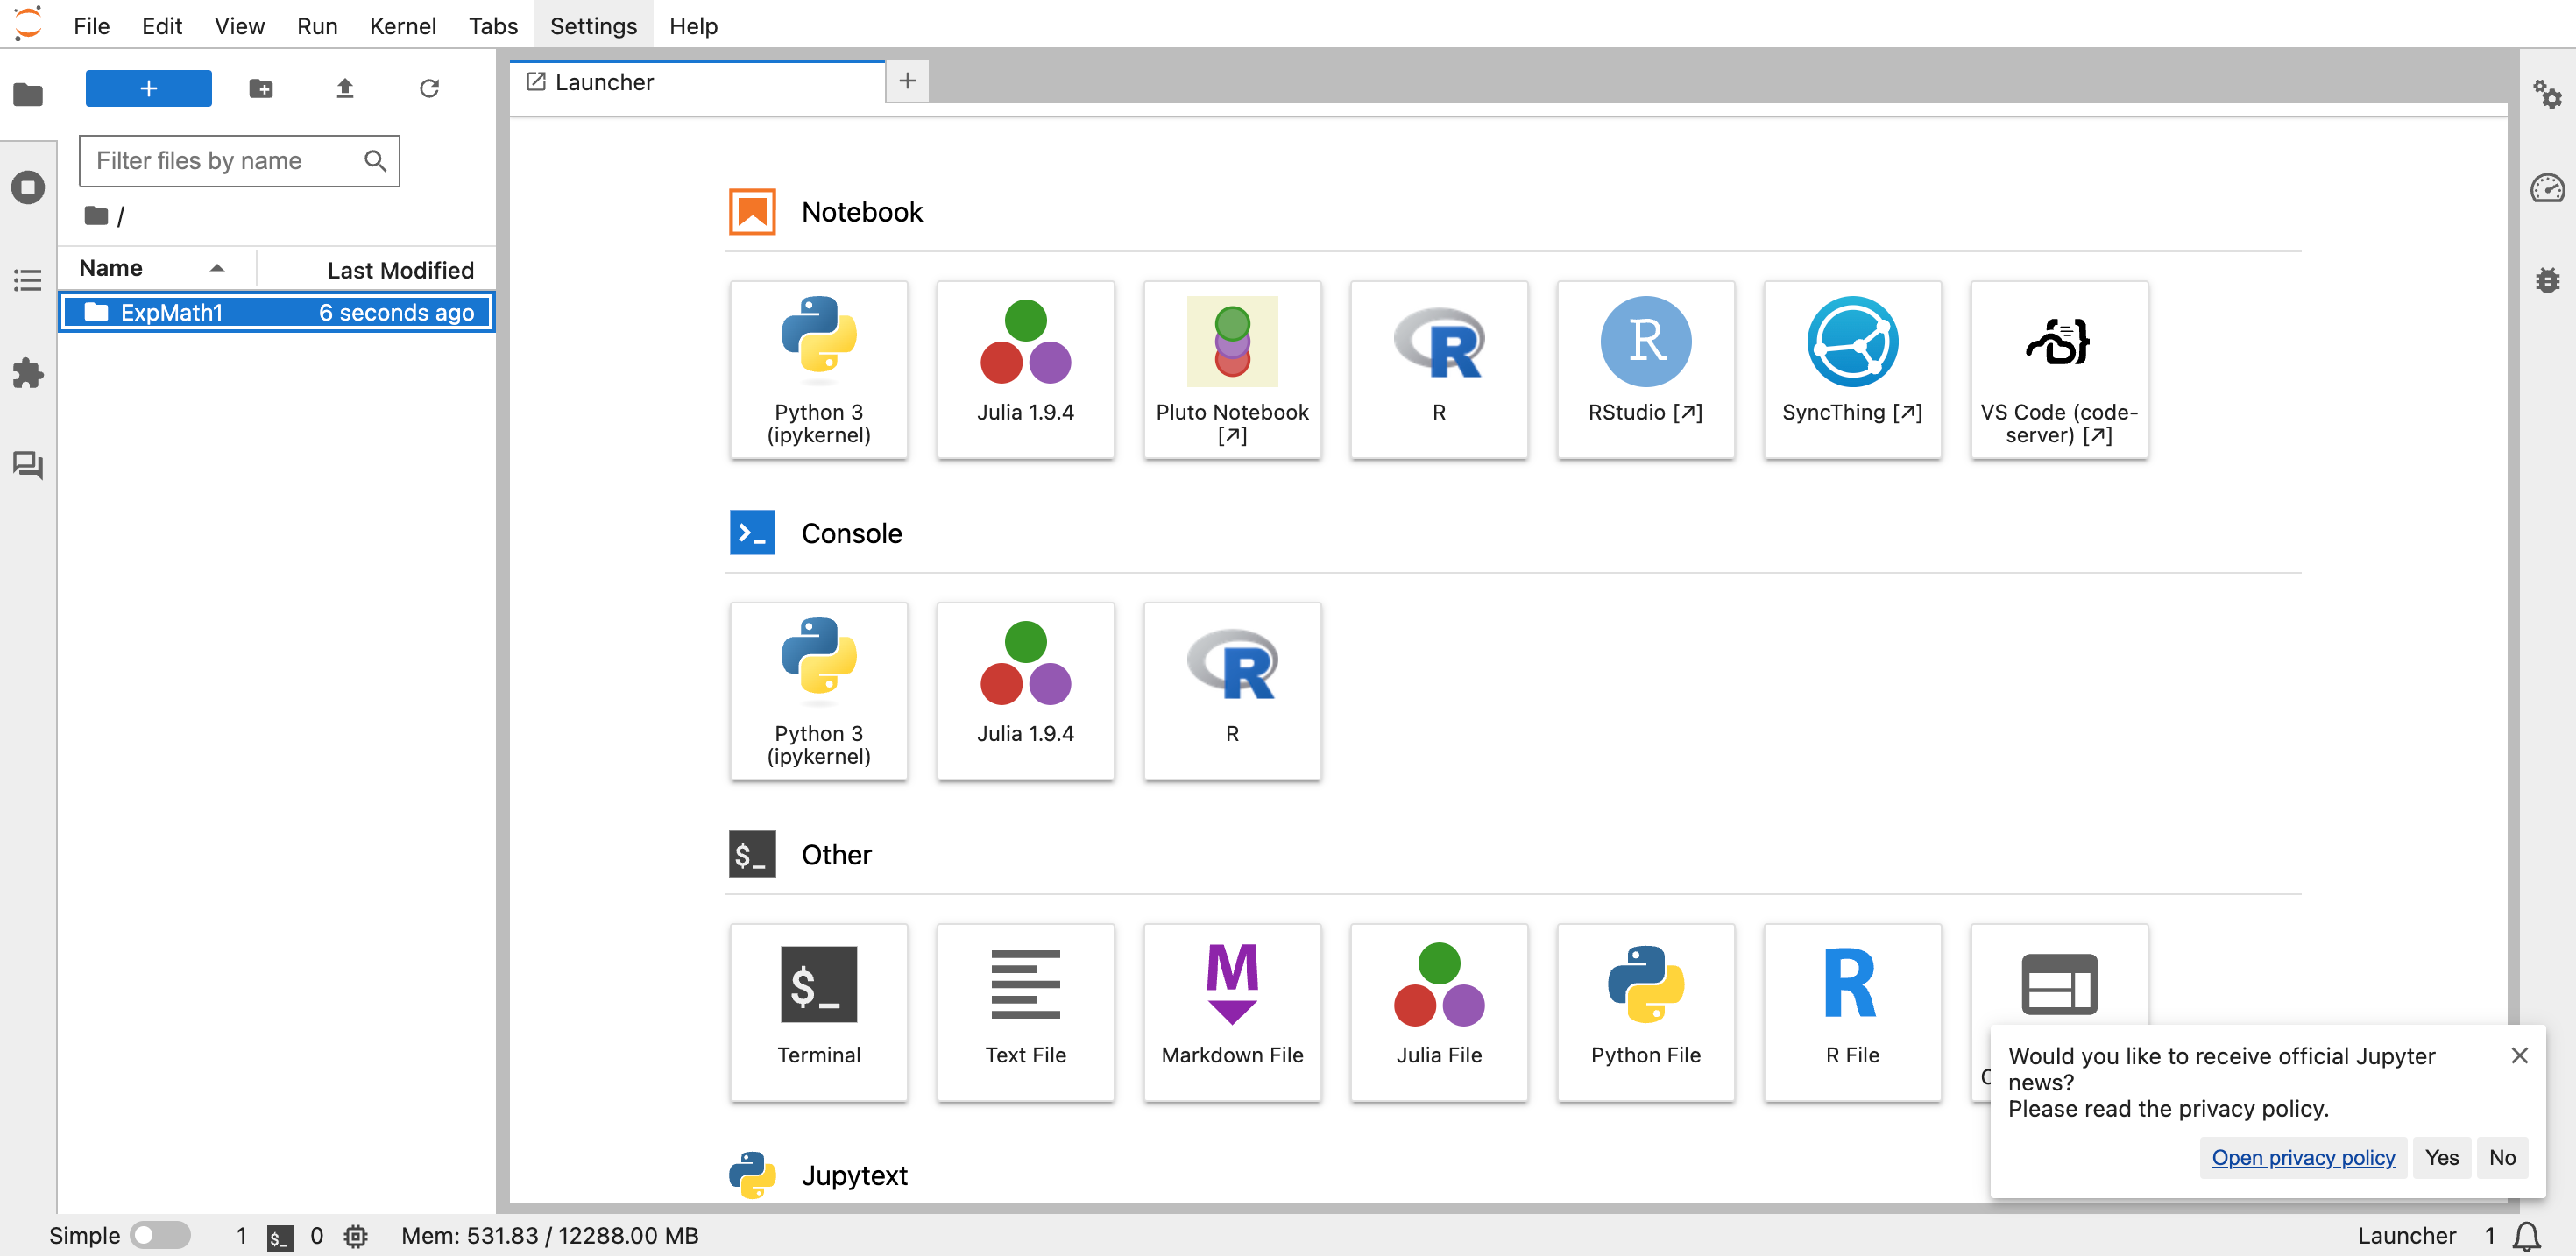Toggle Simple interface mode switch

click(160, 1235)
